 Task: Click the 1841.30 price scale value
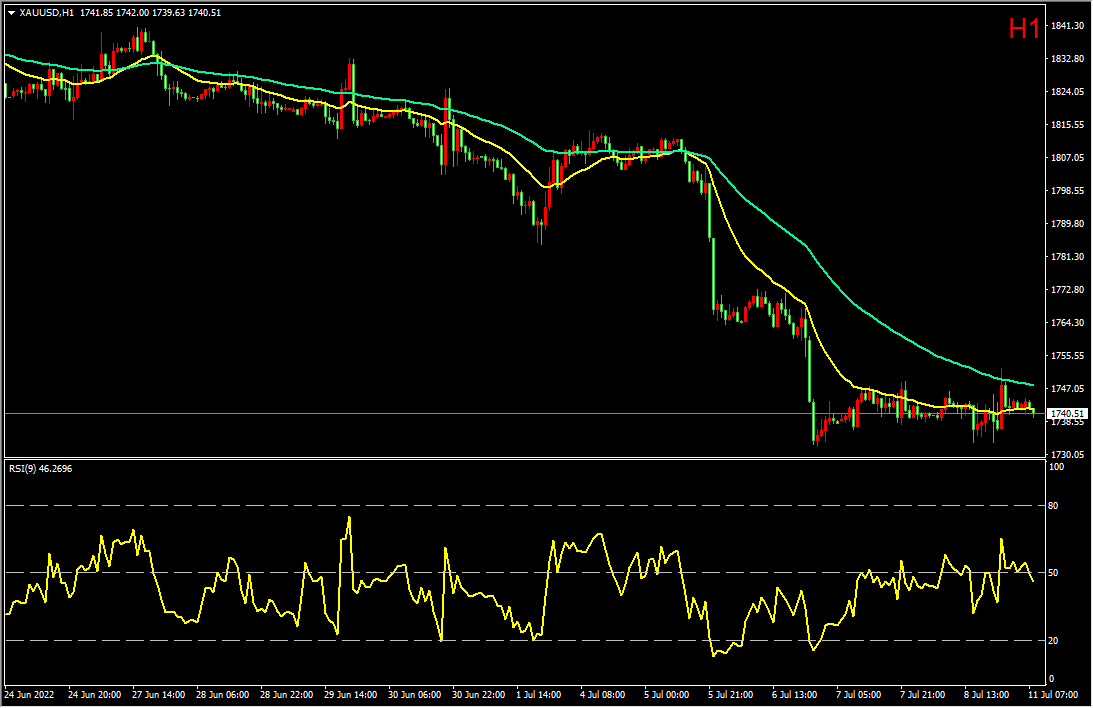[1067, 26]
